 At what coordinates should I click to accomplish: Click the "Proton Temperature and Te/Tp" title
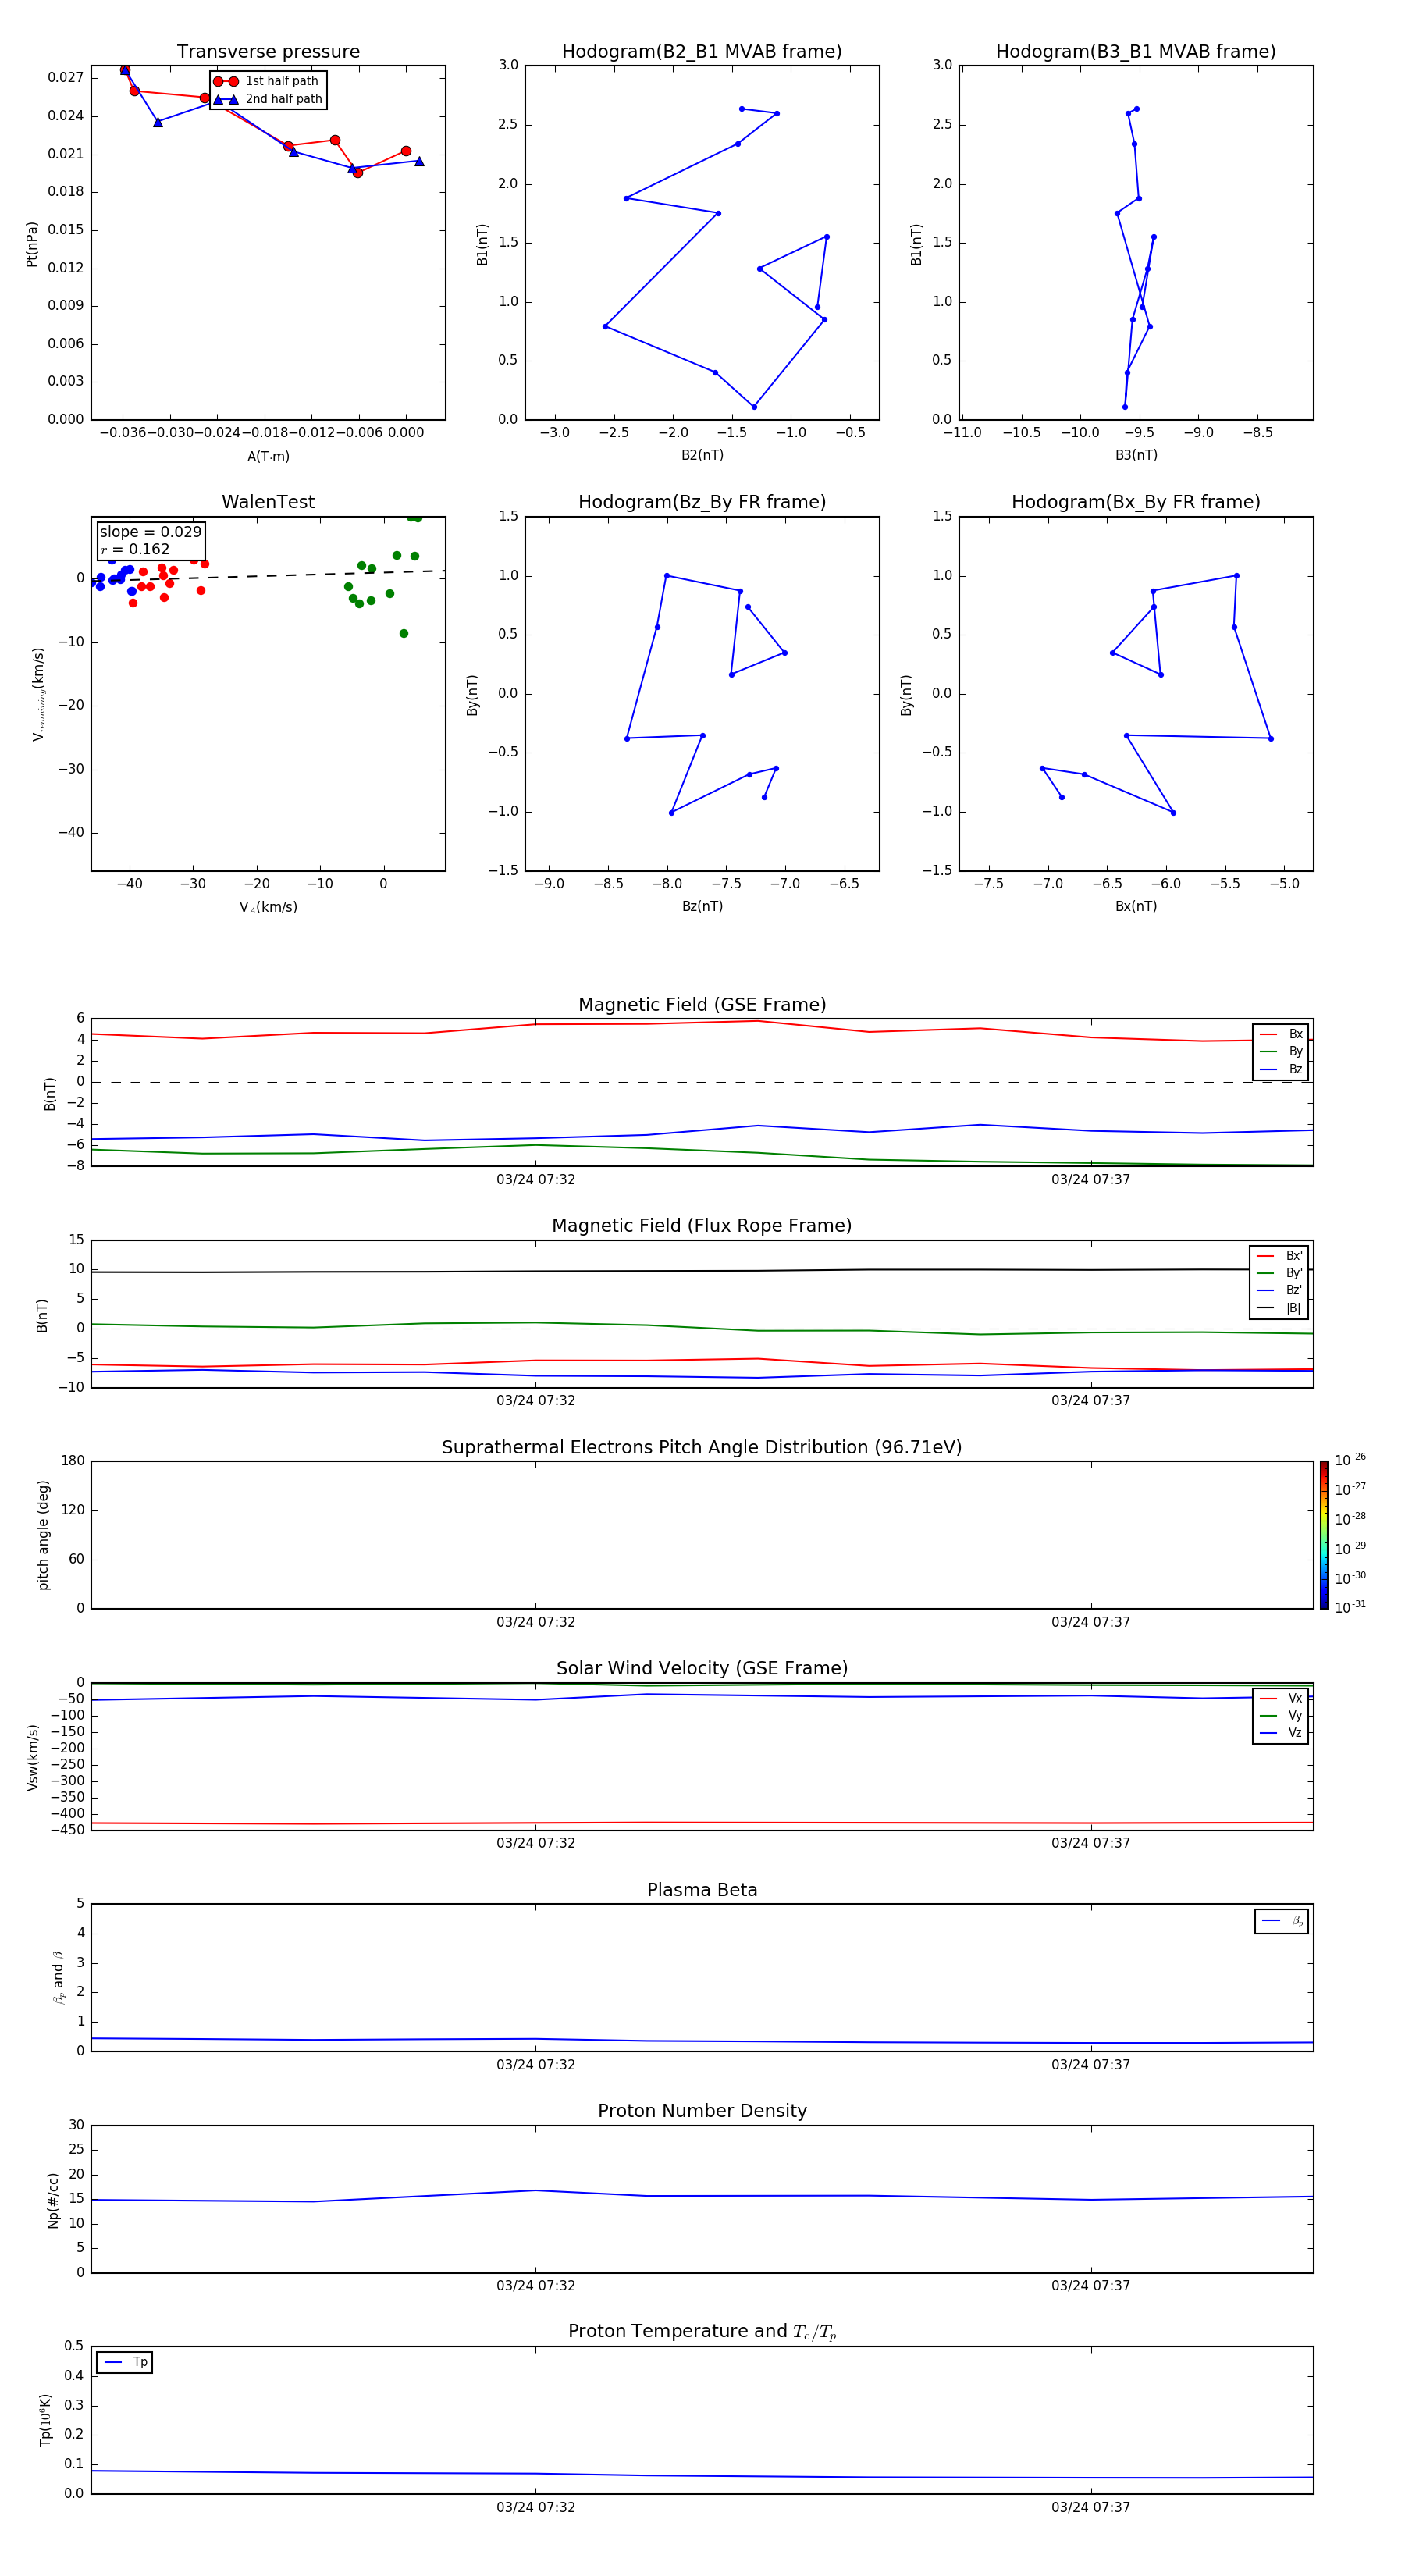(x=702, y=2332)
